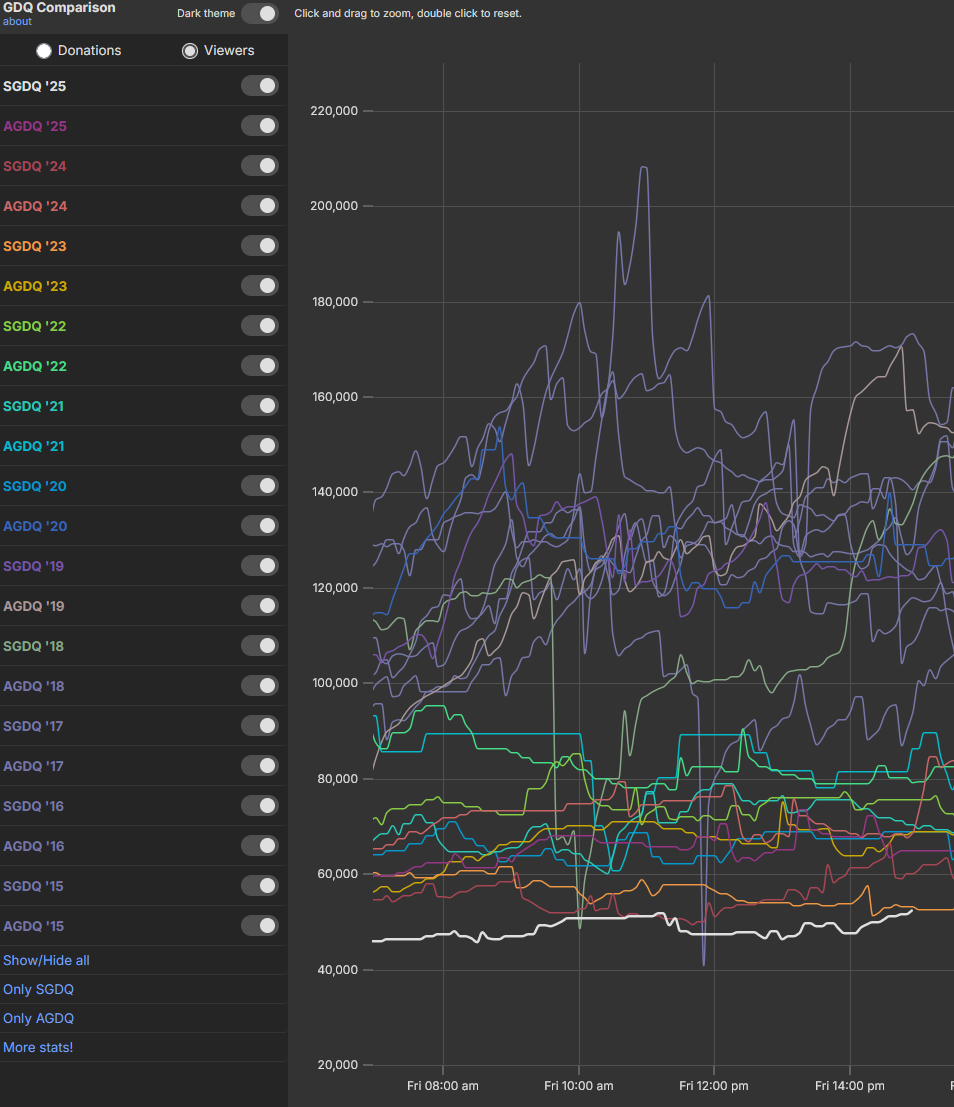Toggle the SGDQ '16 series switch
The height and width of the screenshot is (1107, 954).
click(x=259, y=806)
